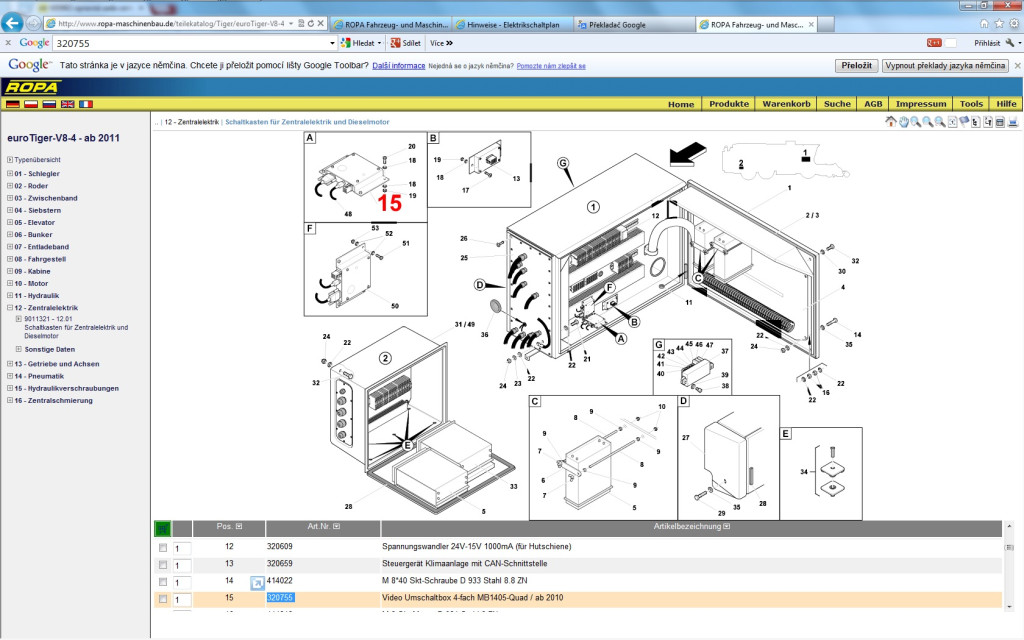
Task: Open the Suche menu
Action: pyautogui.click(x=837, y=104)
